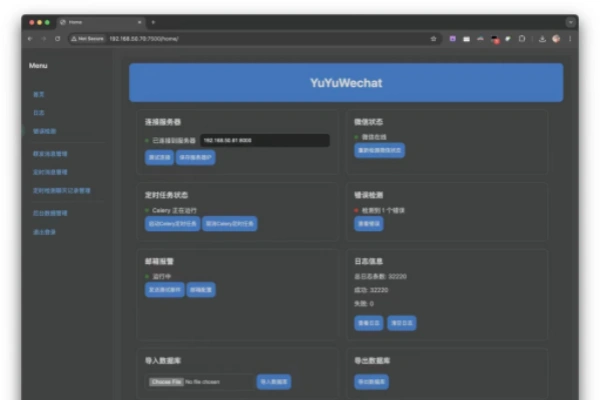Open 定时消息管理 in the sidebar
Image resolution: width=600 pixels, height=400 pixels.
pyautogui.click(x=50, y=171)
